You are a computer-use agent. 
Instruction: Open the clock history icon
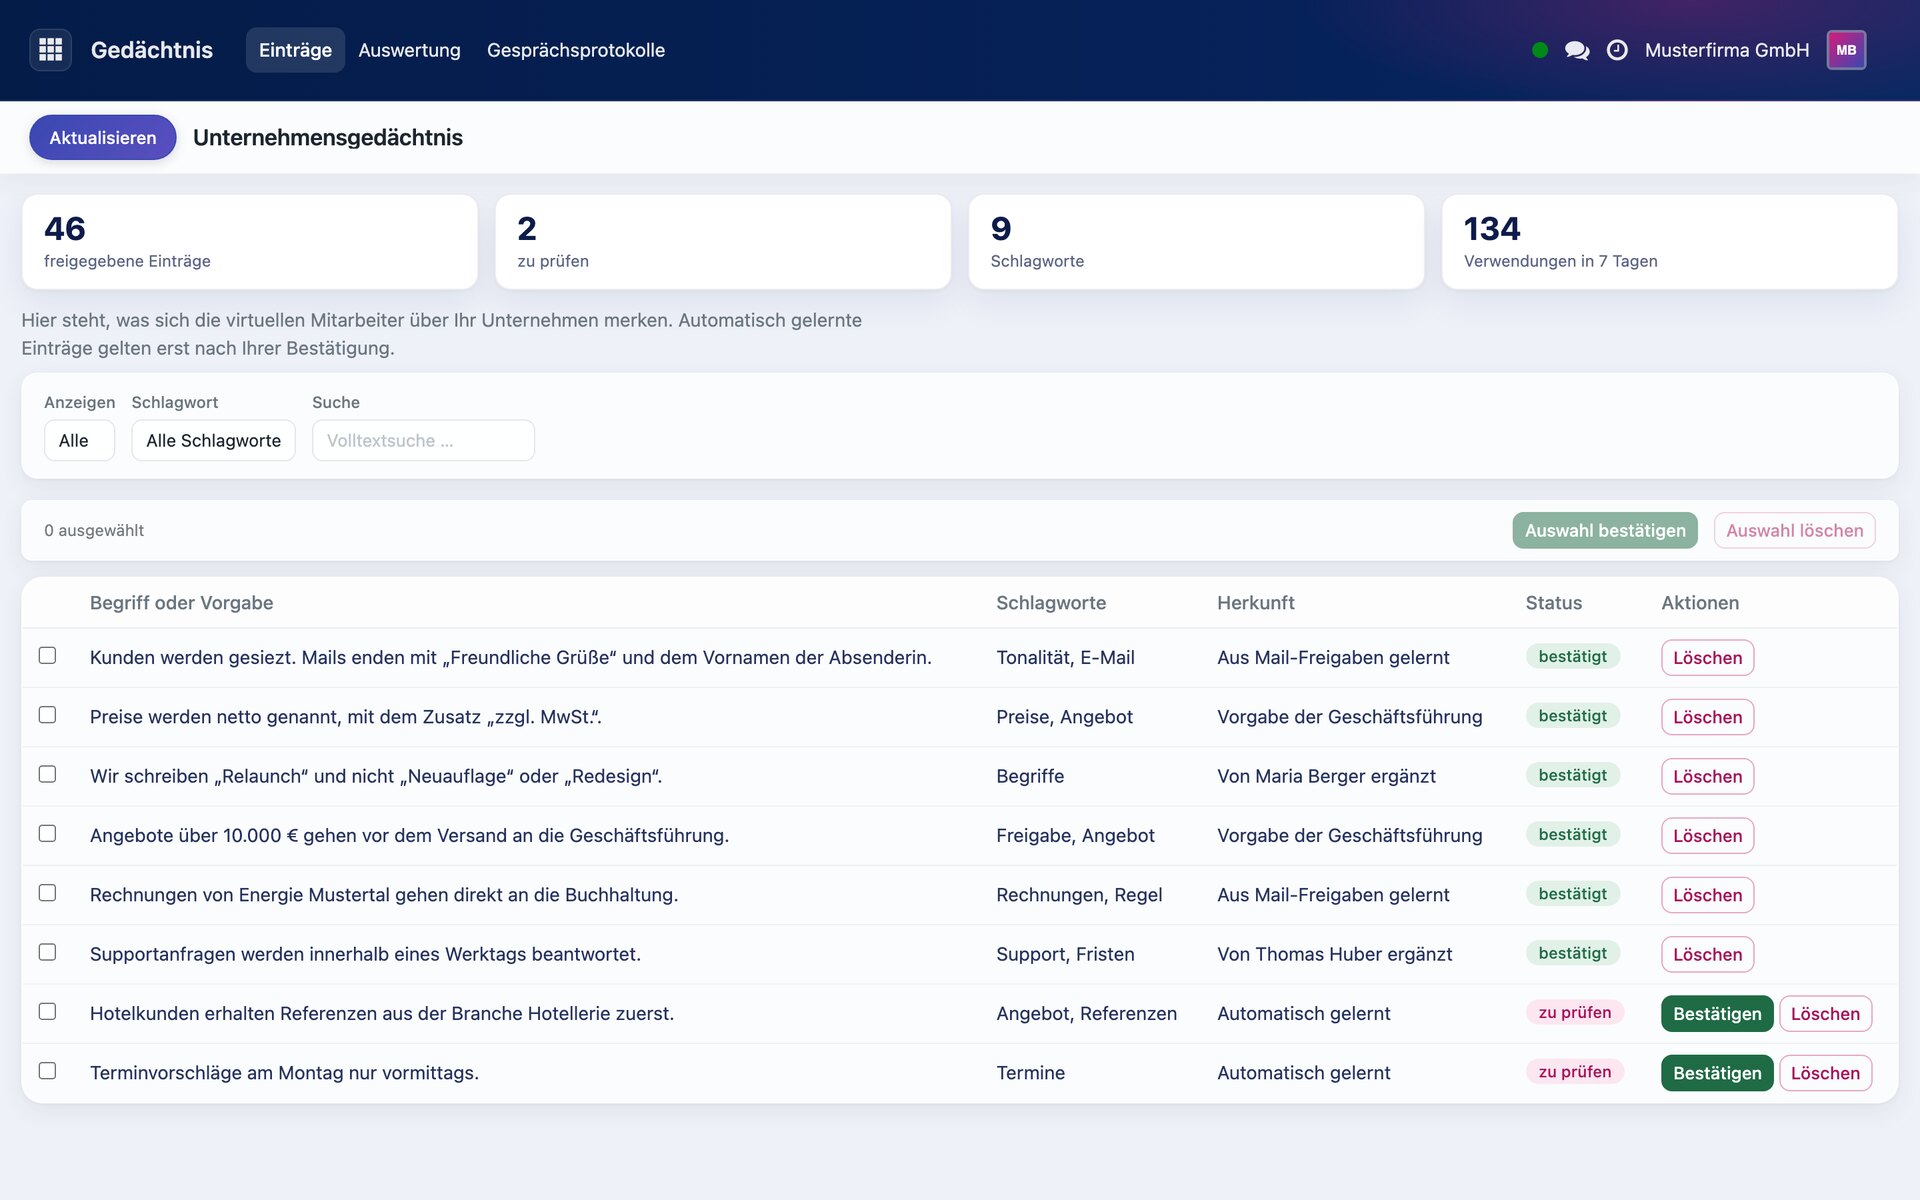1617,50
